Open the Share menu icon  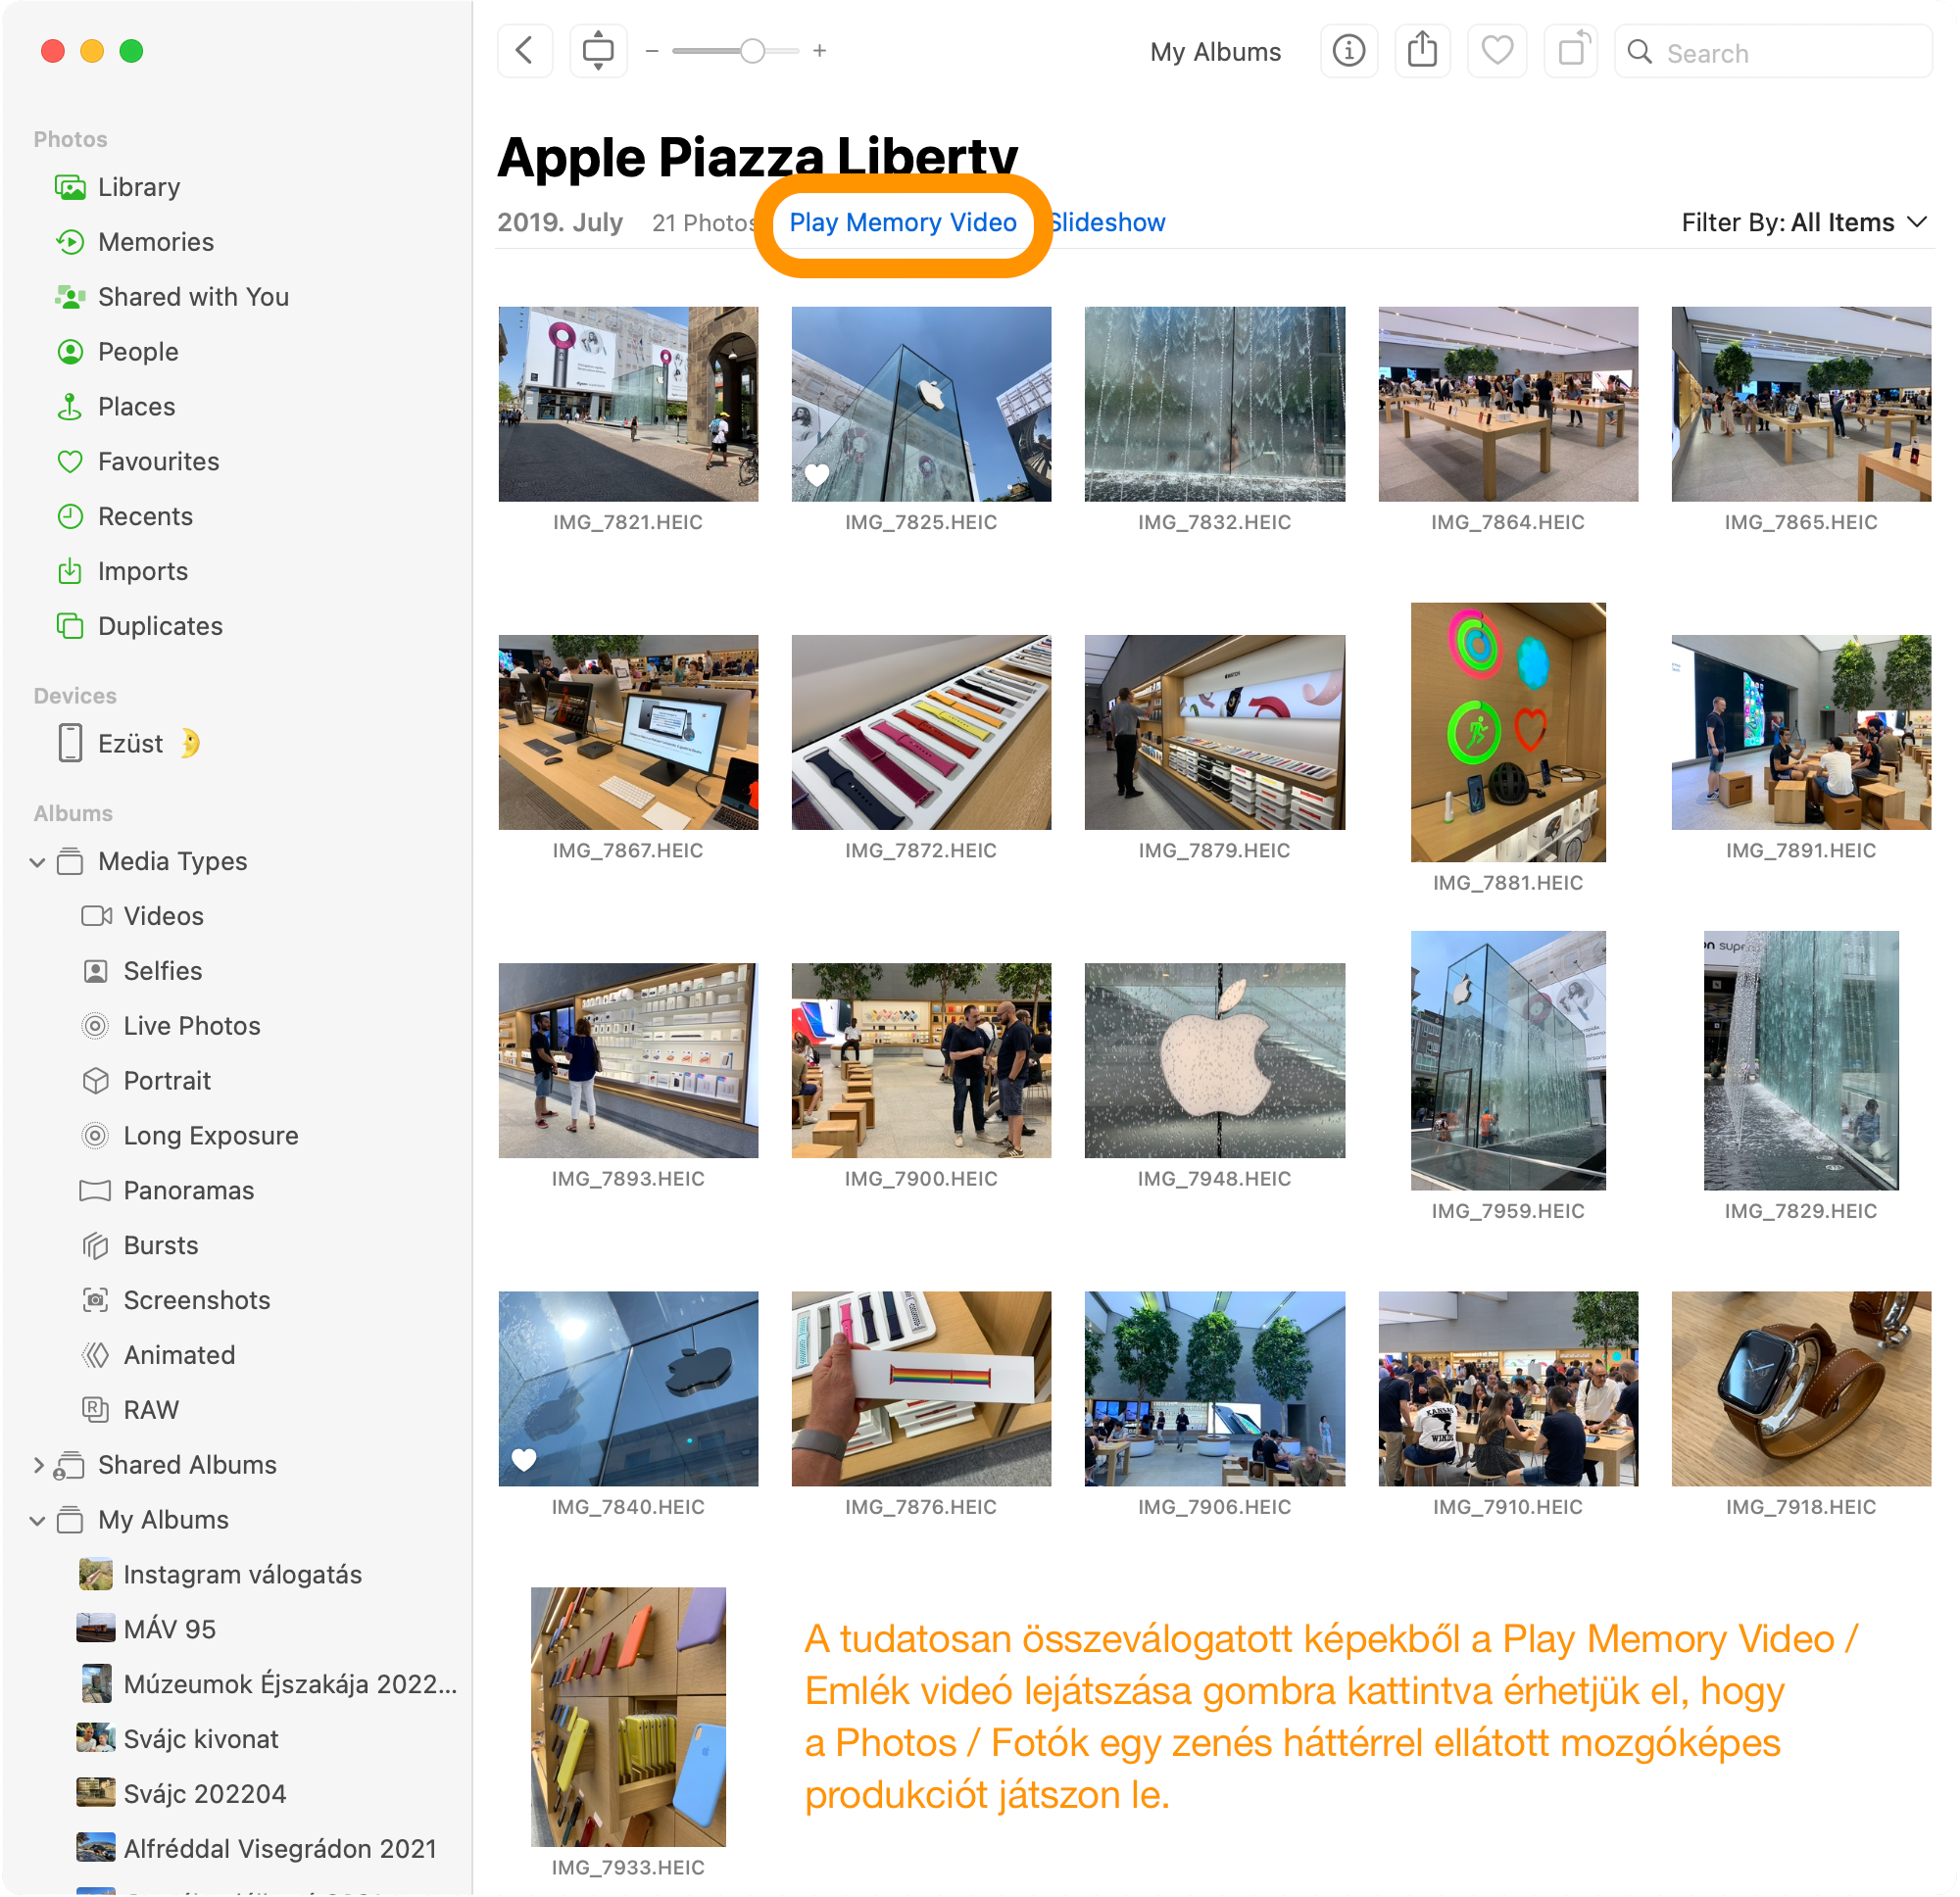point(1422,51)
